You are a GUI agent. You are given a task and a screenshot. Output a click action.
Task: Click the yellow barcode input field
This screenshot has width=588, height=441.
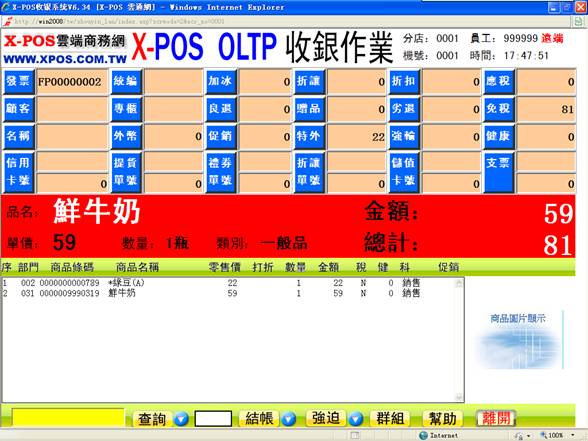(x=68, y=418)
